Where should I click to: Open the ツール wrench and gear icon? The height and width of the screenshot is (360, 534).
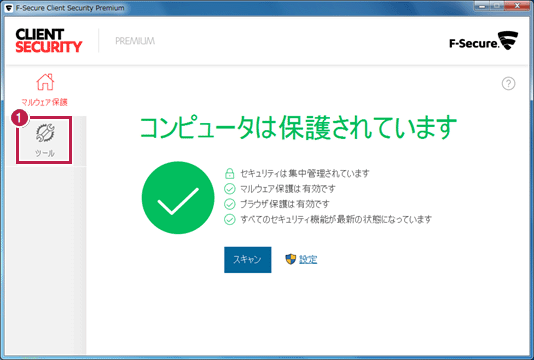(x=45, y=133)
